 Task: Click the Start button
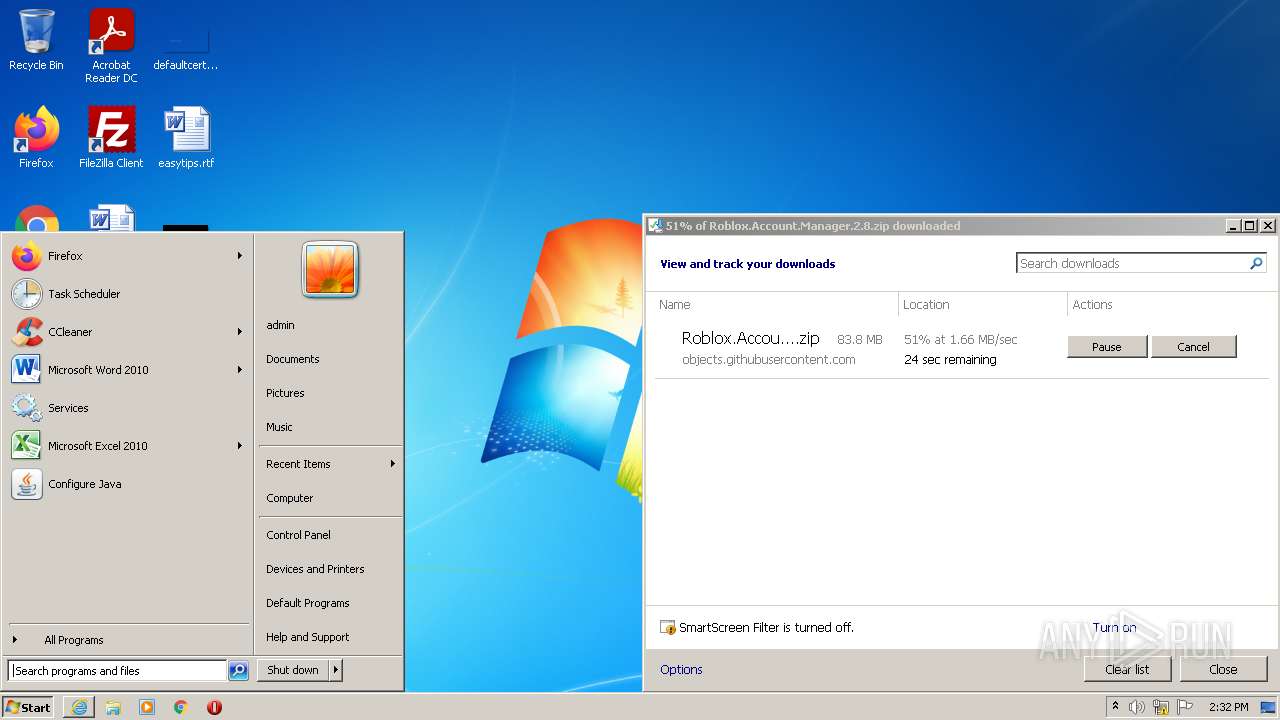point(28,707)
